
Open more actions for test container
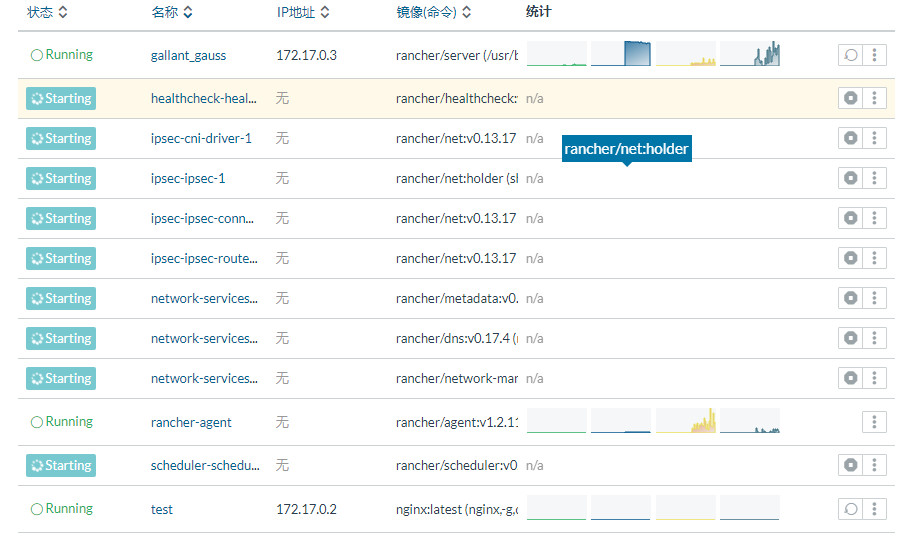point(874,509)
